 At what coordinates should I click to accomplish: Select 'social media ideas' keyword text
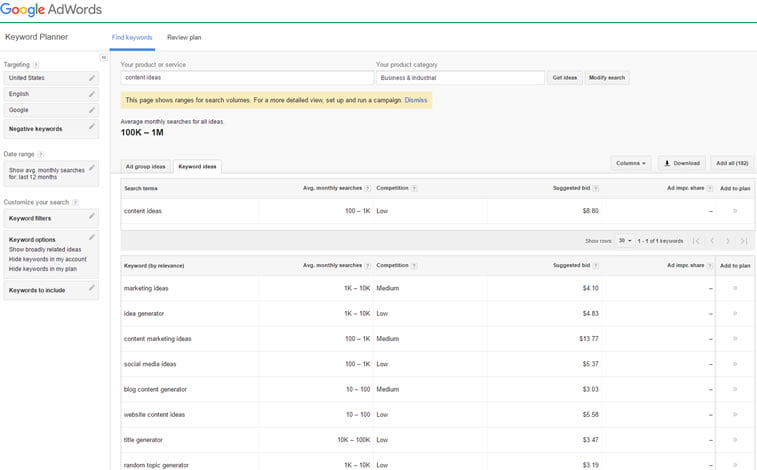[150, 364]
